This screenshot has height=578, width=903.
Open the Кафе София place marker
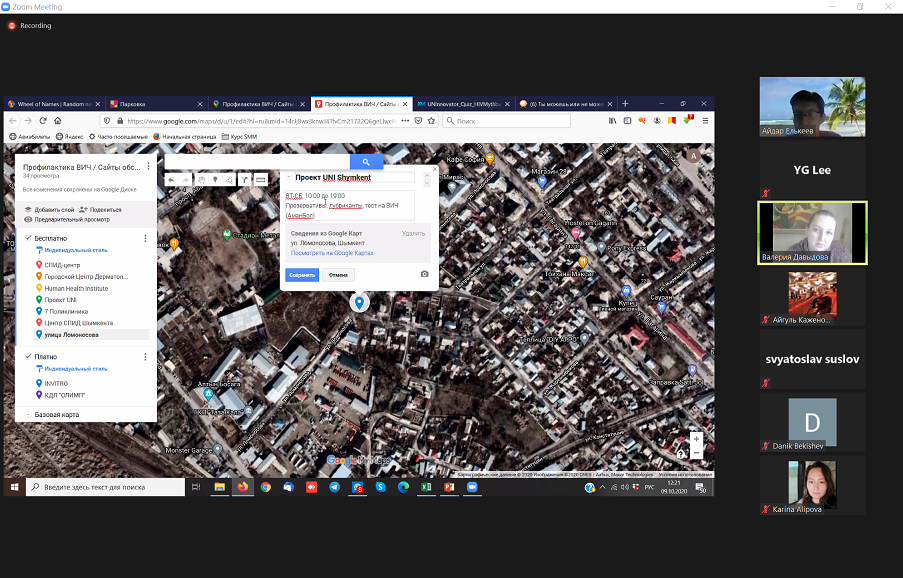click(x=490, y=158)
